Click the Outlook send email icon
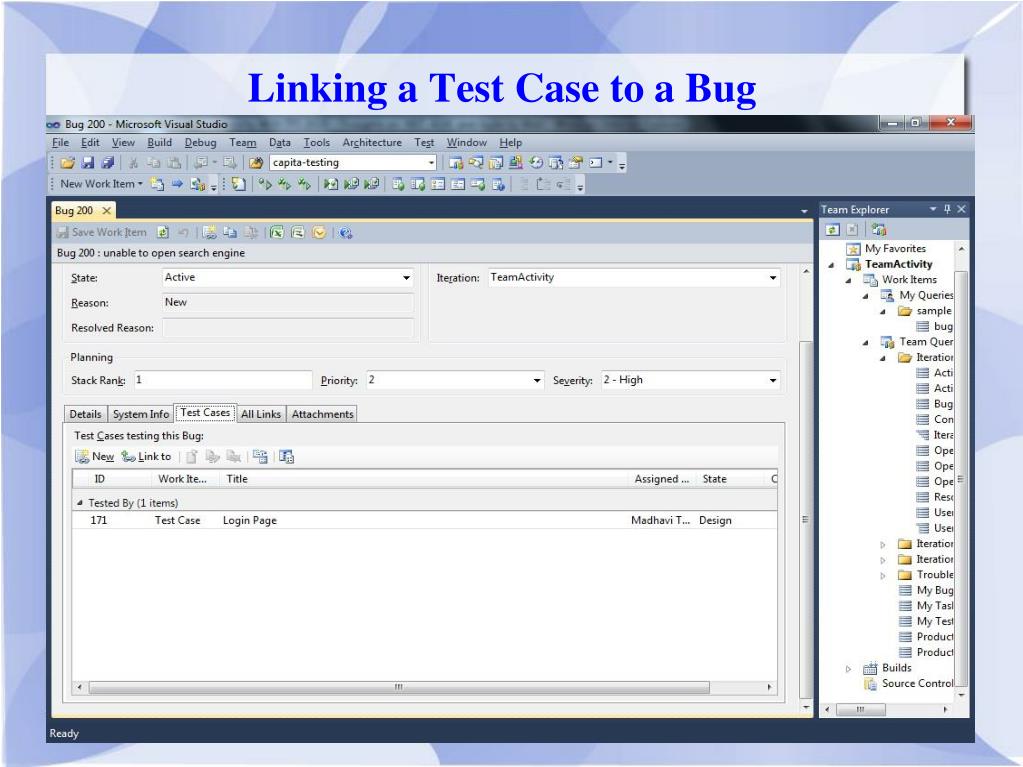Image resolution: width=1023 pixels, height=767 pixels. pos(319,232)
